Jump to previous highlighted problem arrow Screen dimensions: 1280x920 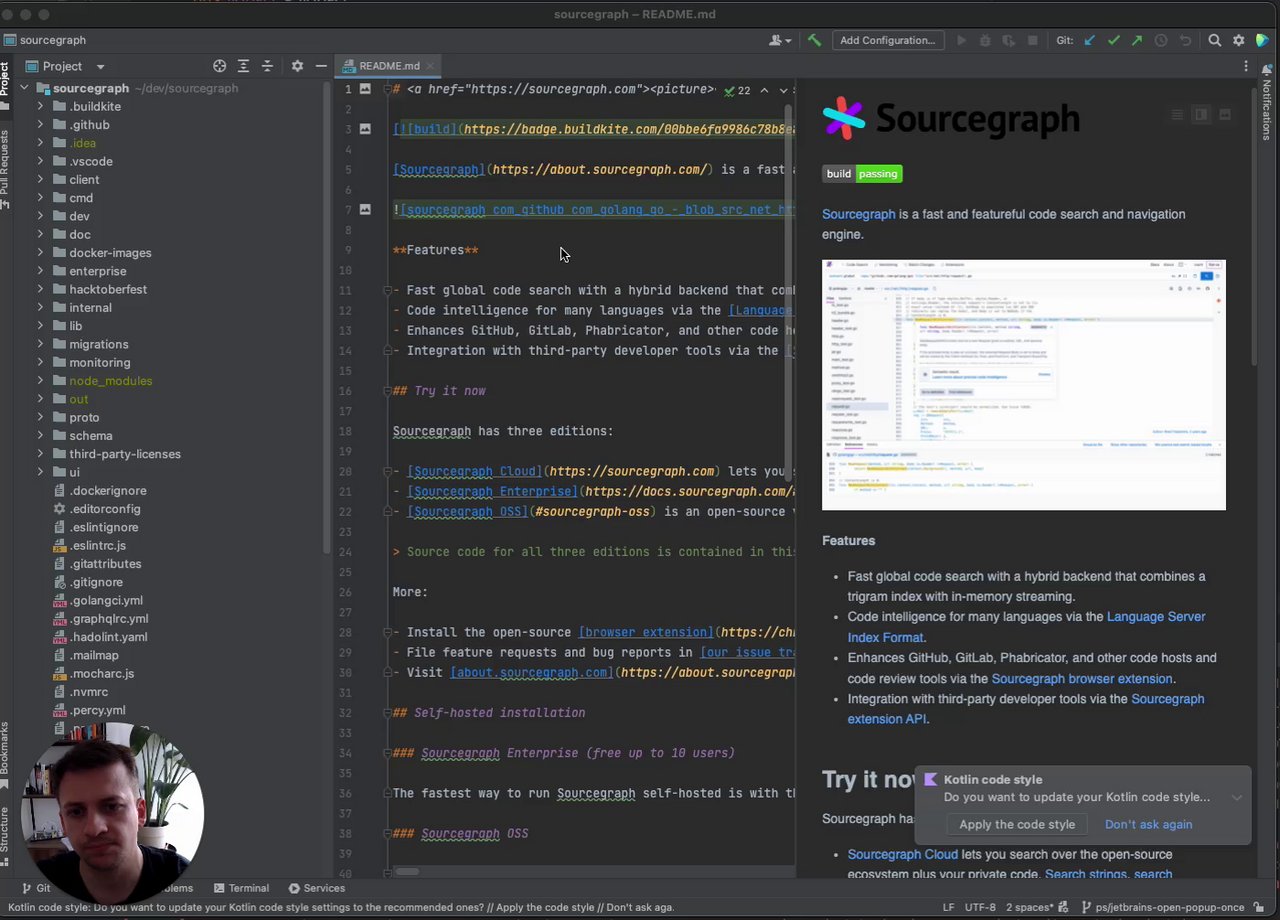click(x=764, y=90)
